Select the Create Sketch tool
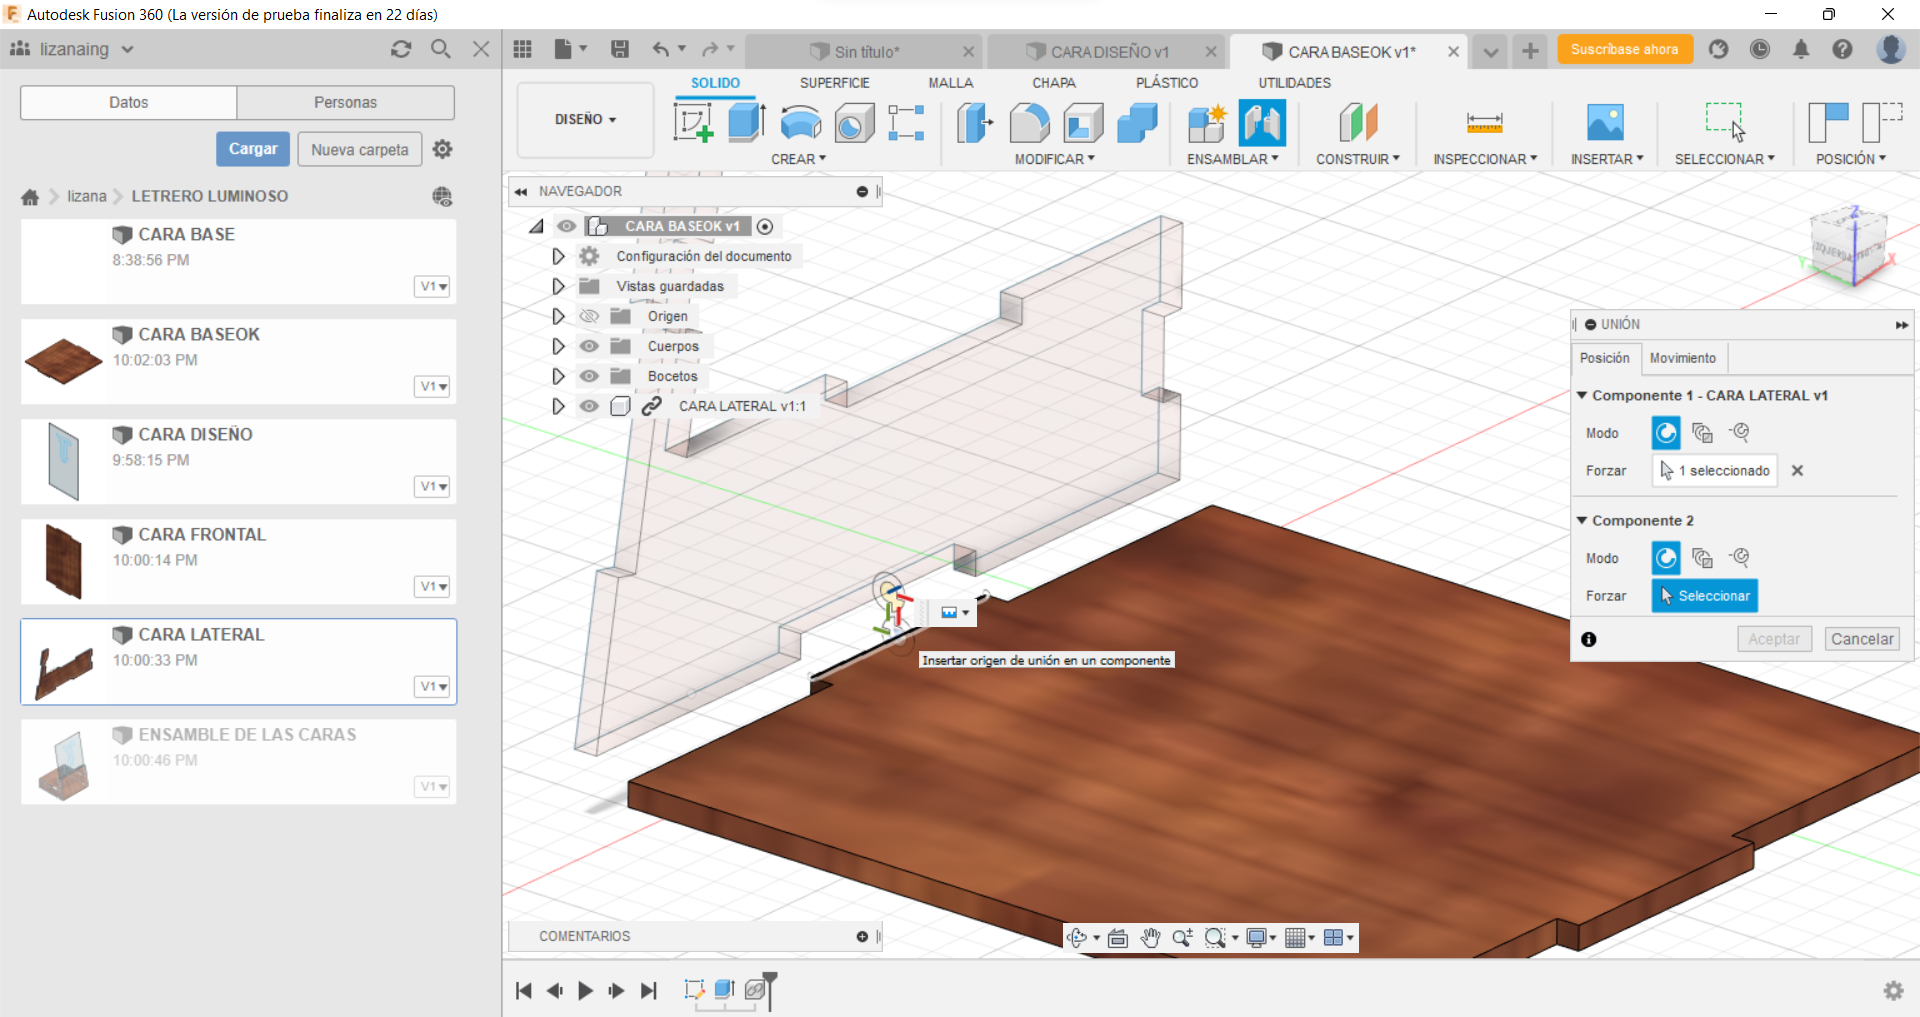The width and height of the screenshot is (1920, 1017). (693, 123)
